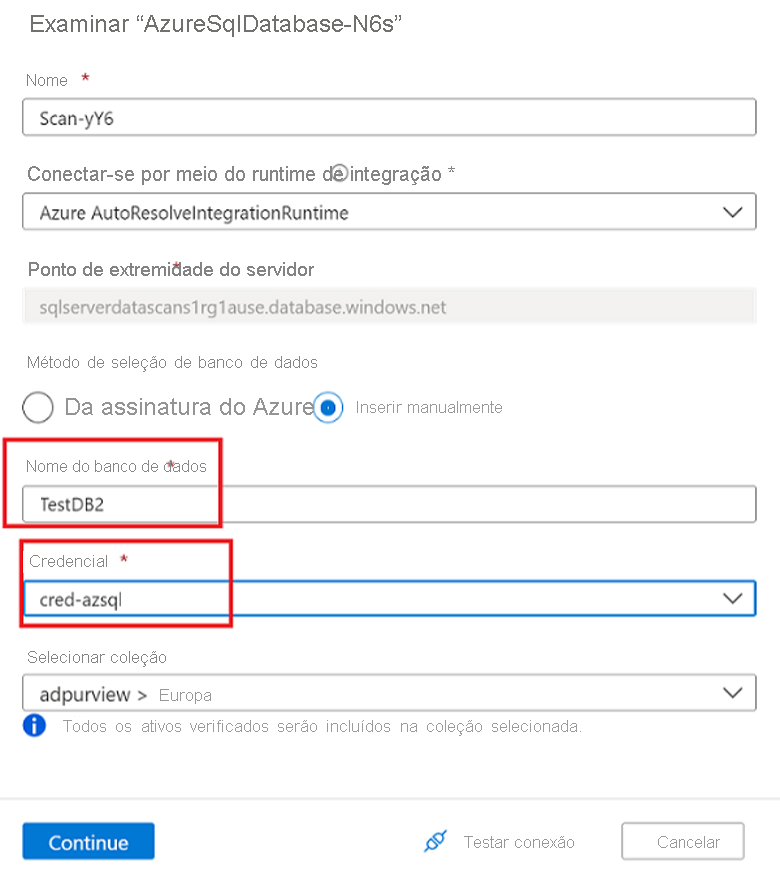Click the integration runtime dropdown chevron
Viewport: 780px width, 873px height.
(735, 211)
